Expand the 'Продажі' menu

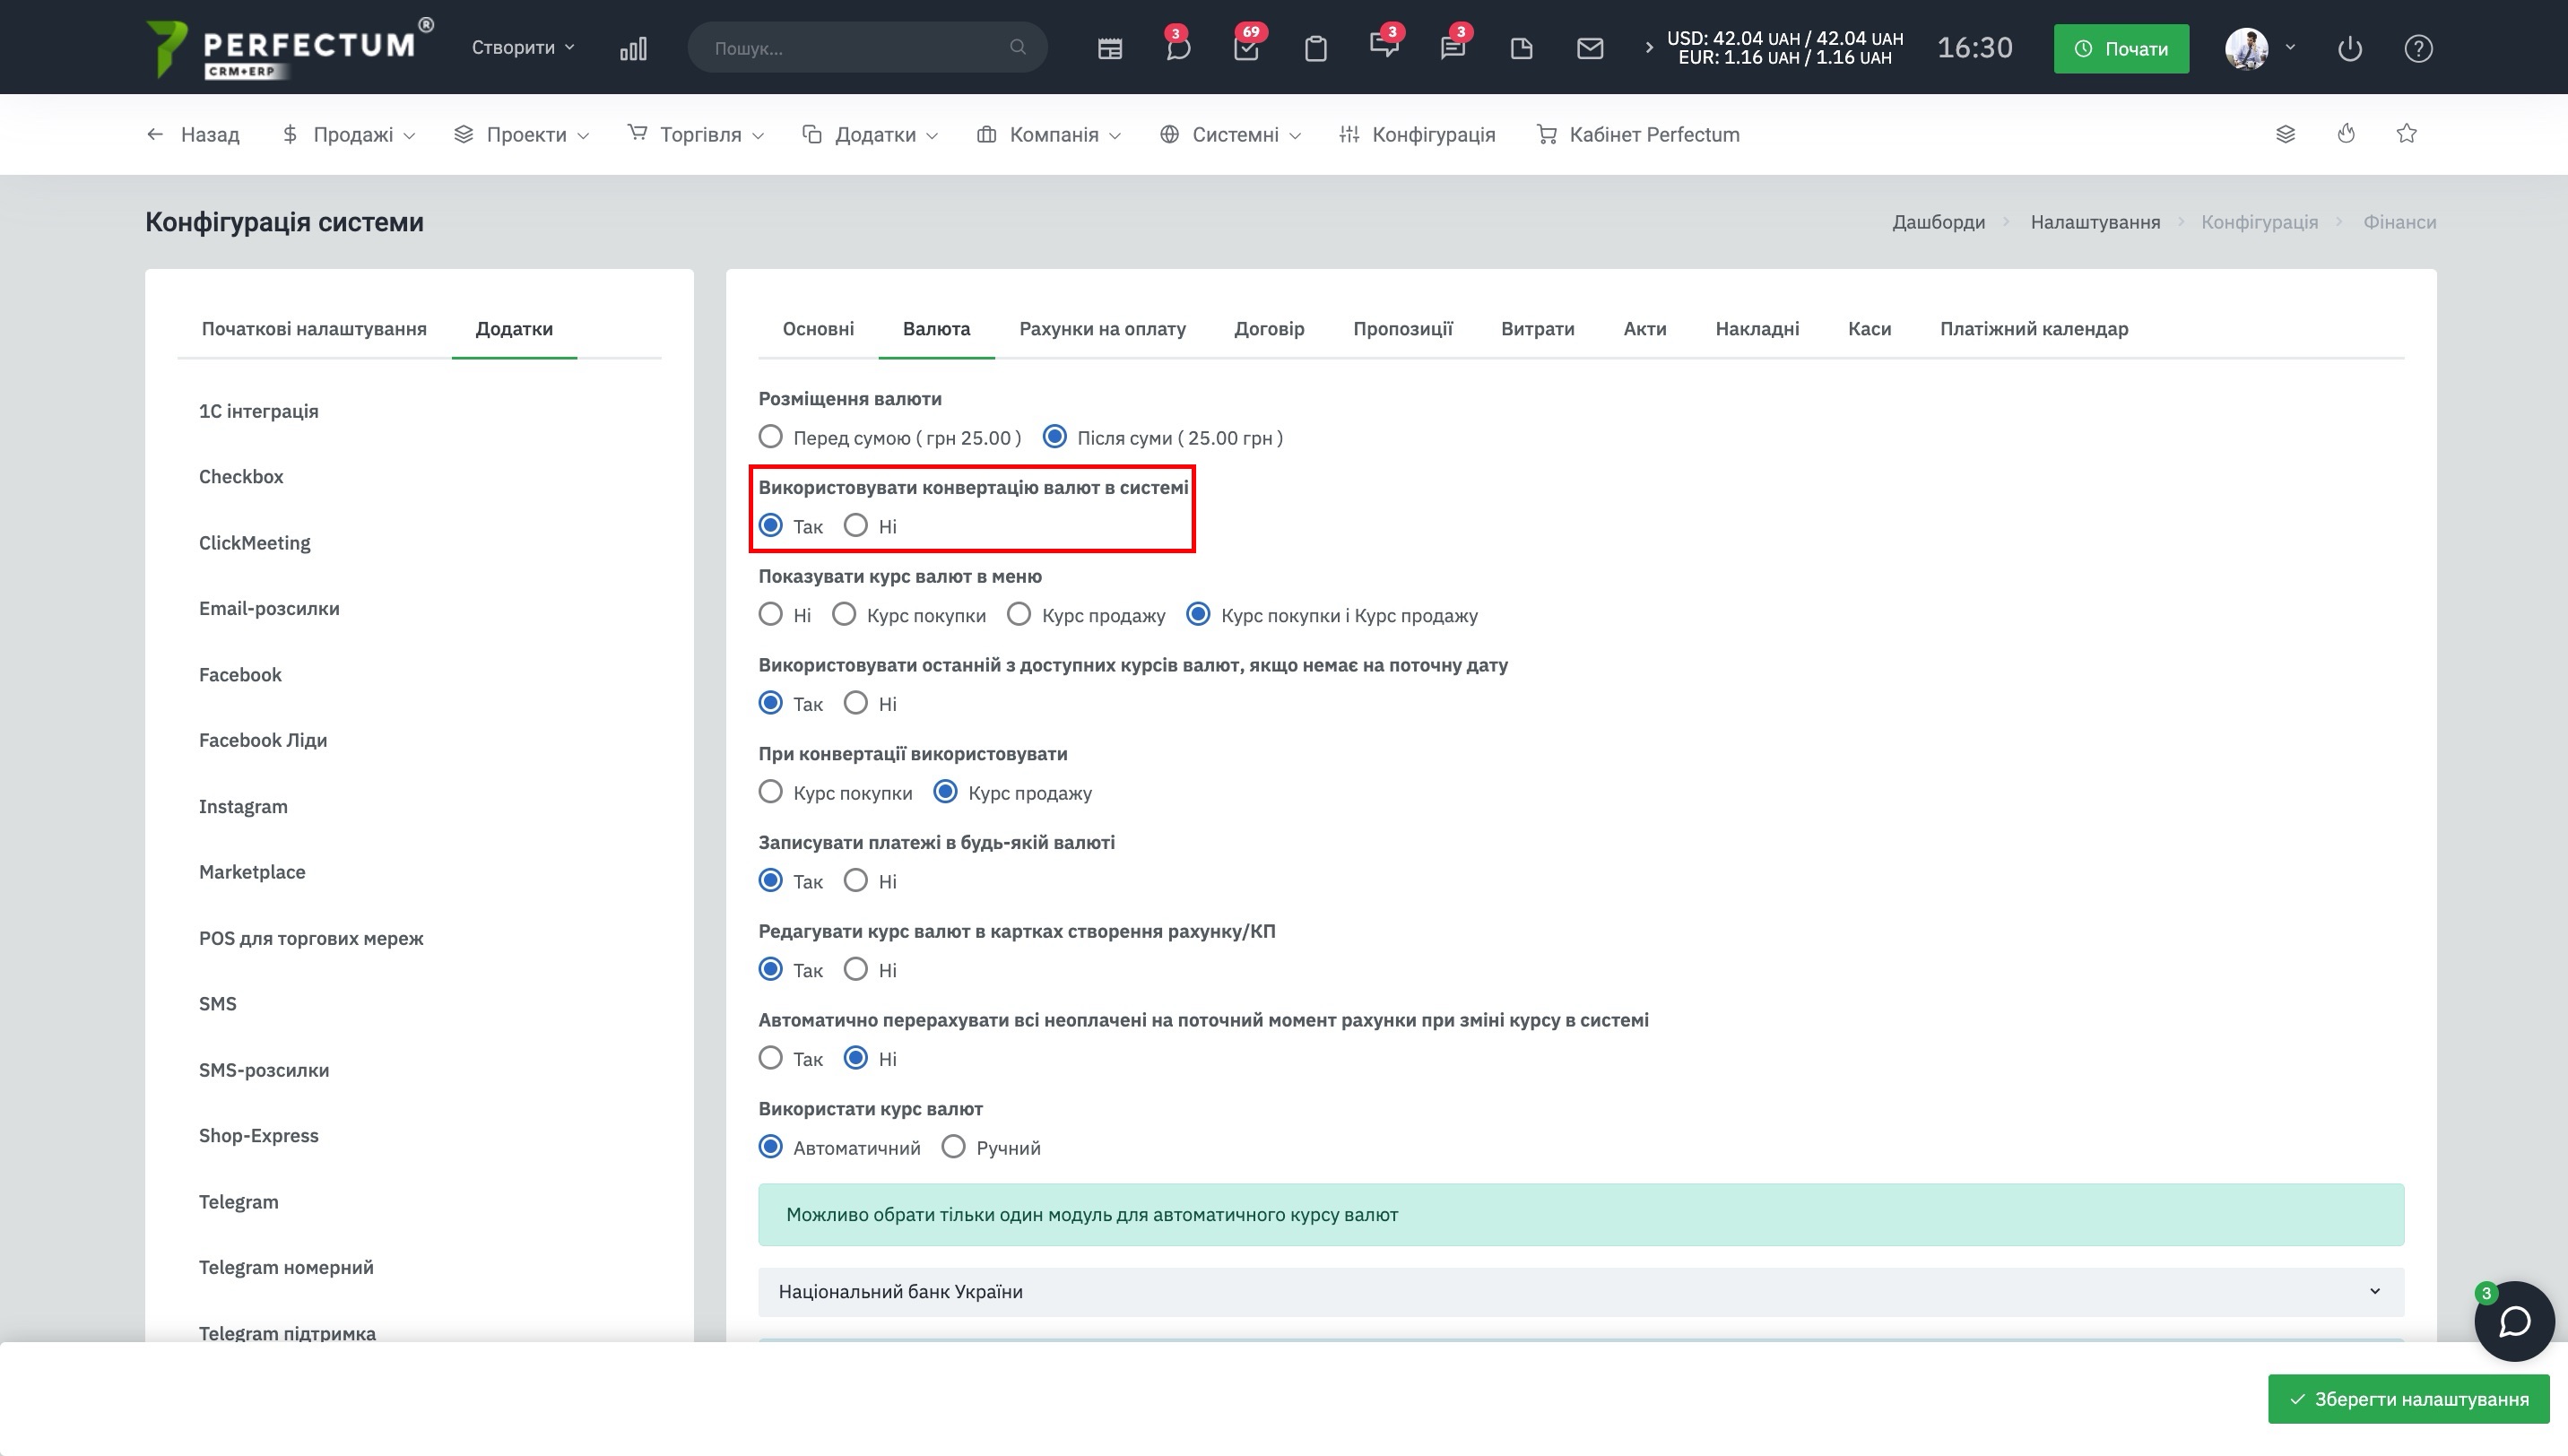349,134
